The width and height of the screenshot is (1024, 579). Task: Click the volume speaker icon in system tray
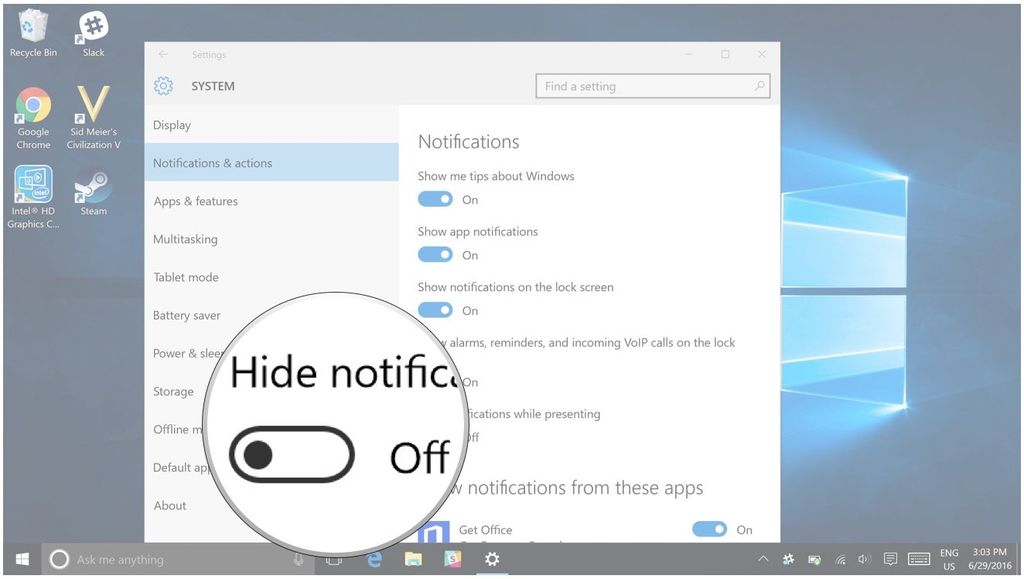864,560
